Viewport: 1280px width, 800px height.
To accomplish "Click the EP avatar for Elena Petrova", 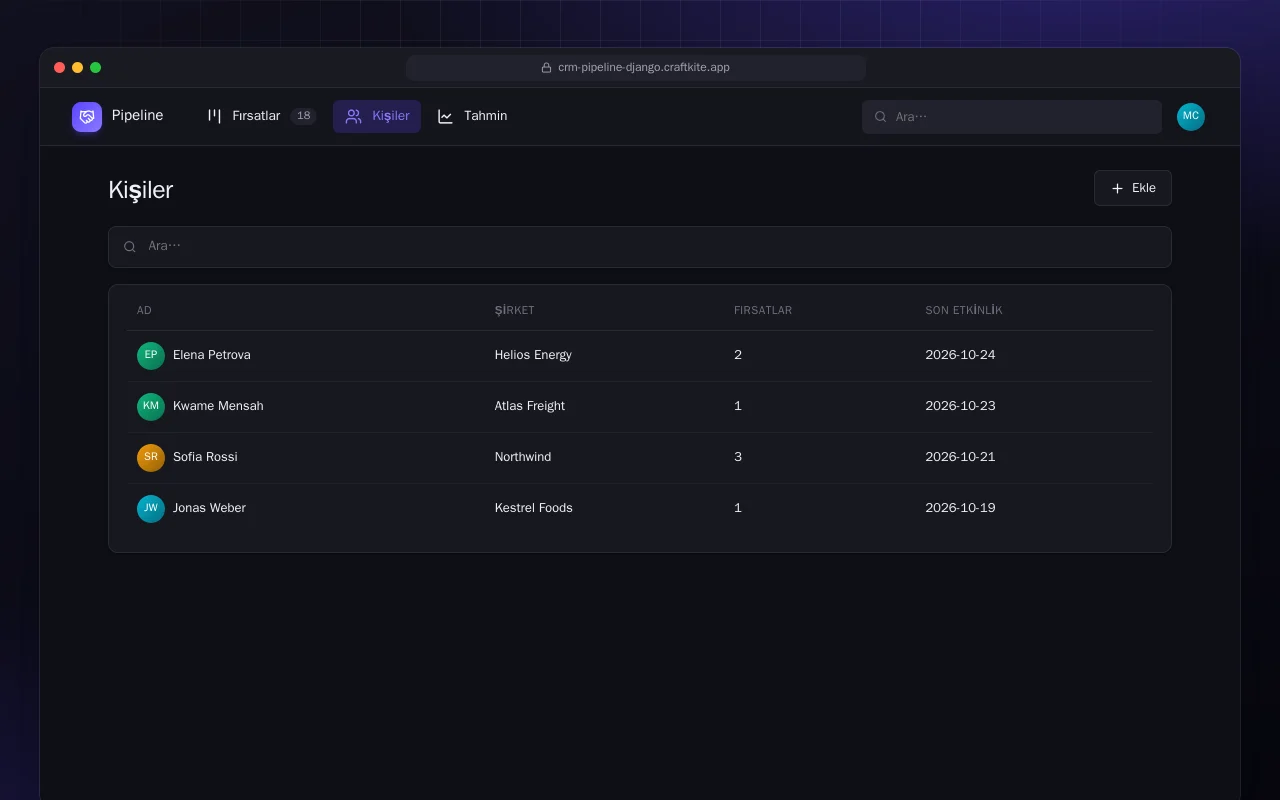I will (151, 355).
